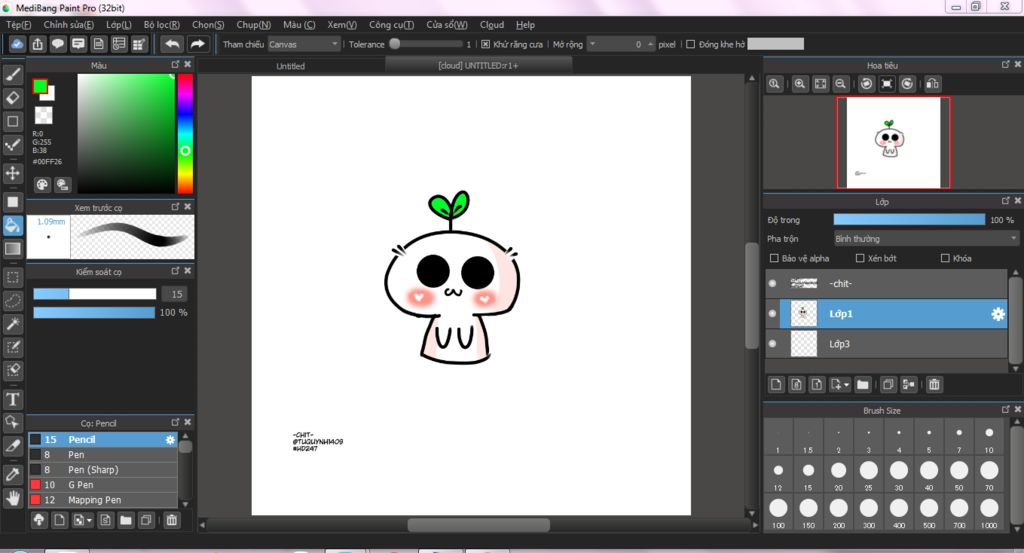
Task: Select the G Pen brush
Action: pos(103,485)
